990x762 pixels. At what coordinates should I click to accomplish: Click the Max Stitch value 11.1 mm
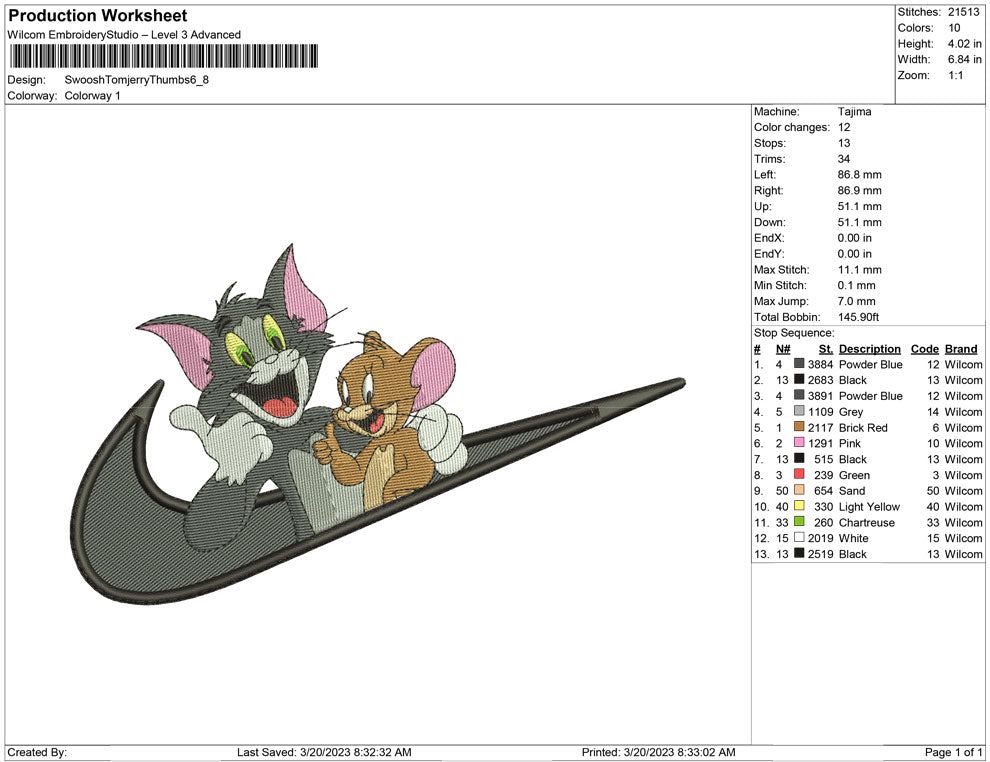click(859, 270)
